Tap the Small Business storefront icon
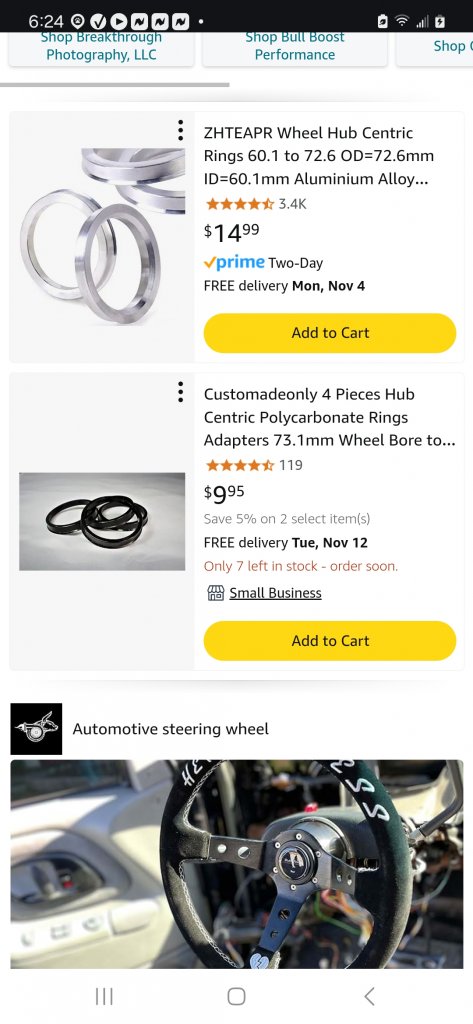Screen dimensions: 473x1024 [x=215, y=593]
